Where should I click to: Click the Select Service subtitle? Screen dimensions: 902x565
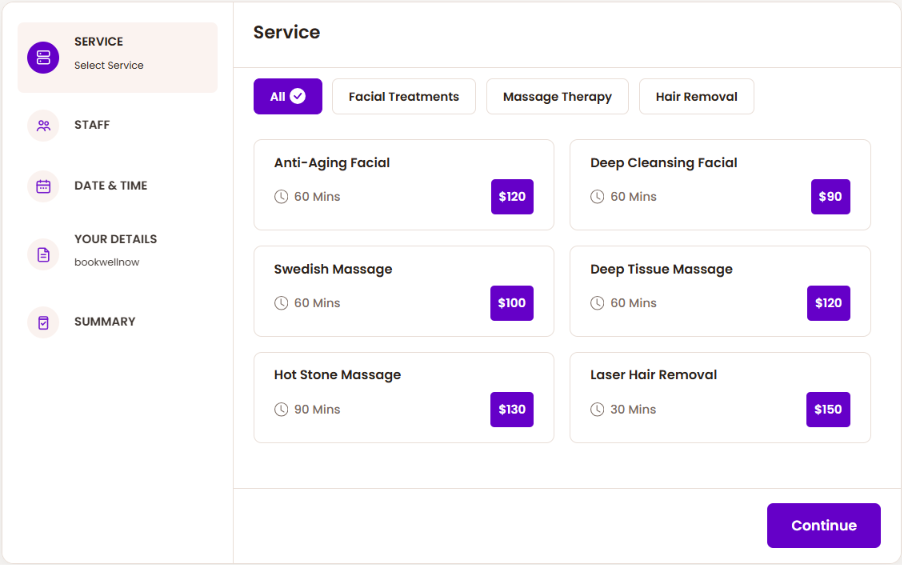109,66
